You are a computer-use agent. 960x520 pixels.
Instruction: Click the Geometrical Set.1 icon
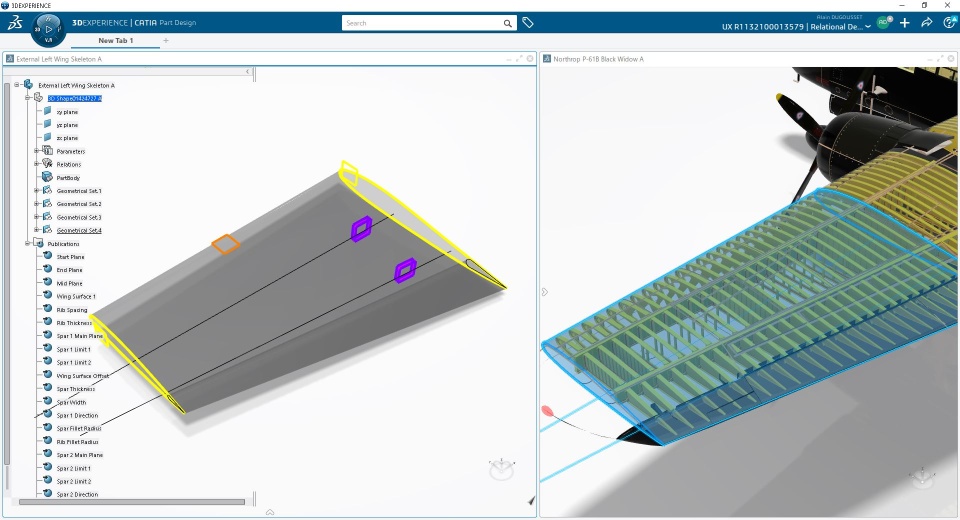point(47,190)
